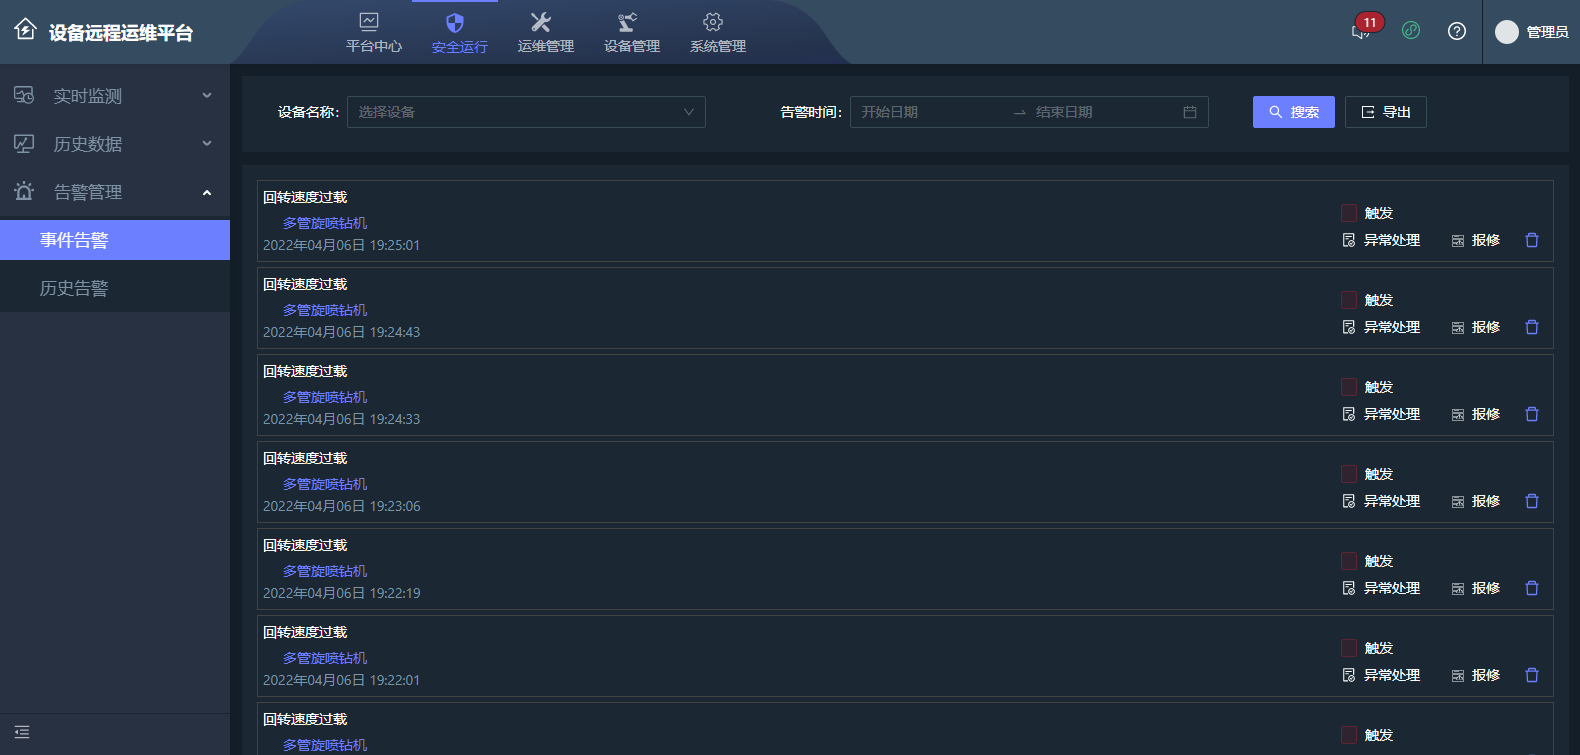Toggle 触发 checkbox for the 19:22:19 alarm
Viewport: 1580px width, 755px height.
pos(1349,561)
